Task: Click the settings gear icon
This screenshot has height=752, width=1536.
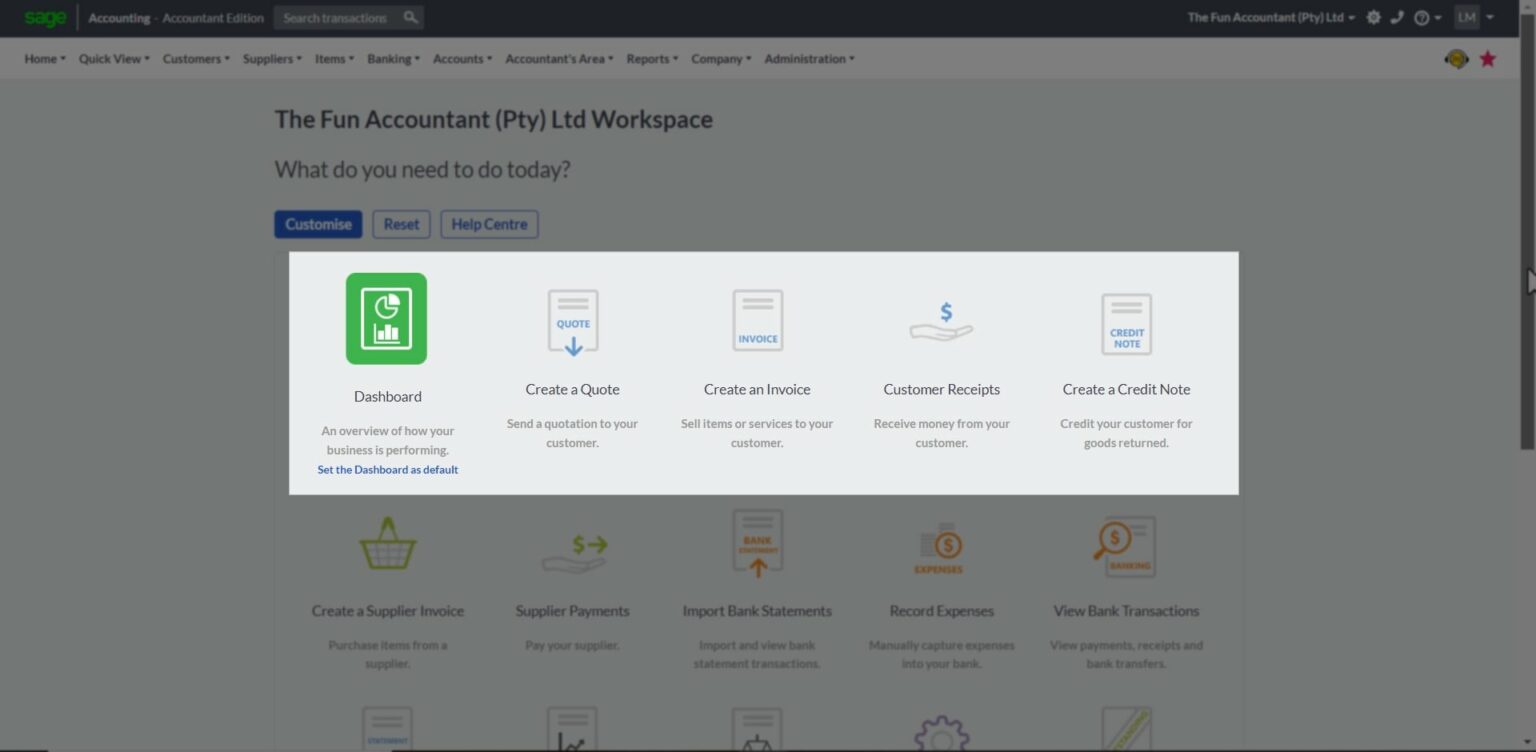Action: pos(1373,17)
